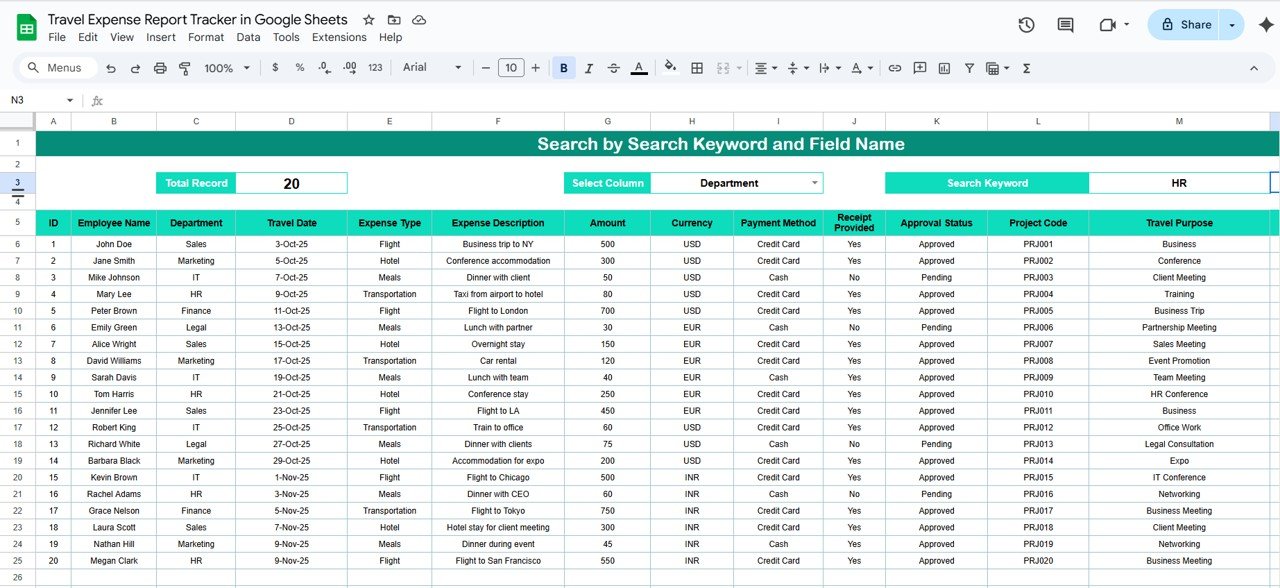Increase font size with plus button
Viewport: 1280px width, 588px height.
tap(536, 68)
